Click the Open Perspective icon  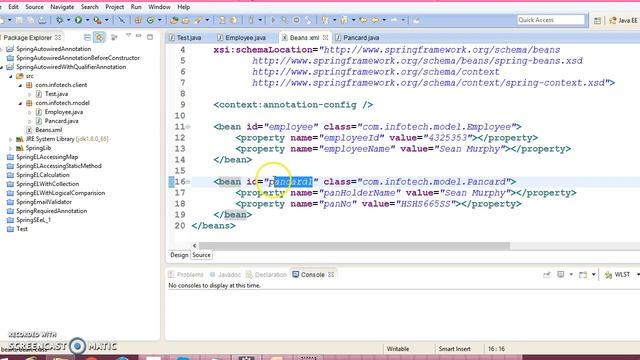point(598,20)
